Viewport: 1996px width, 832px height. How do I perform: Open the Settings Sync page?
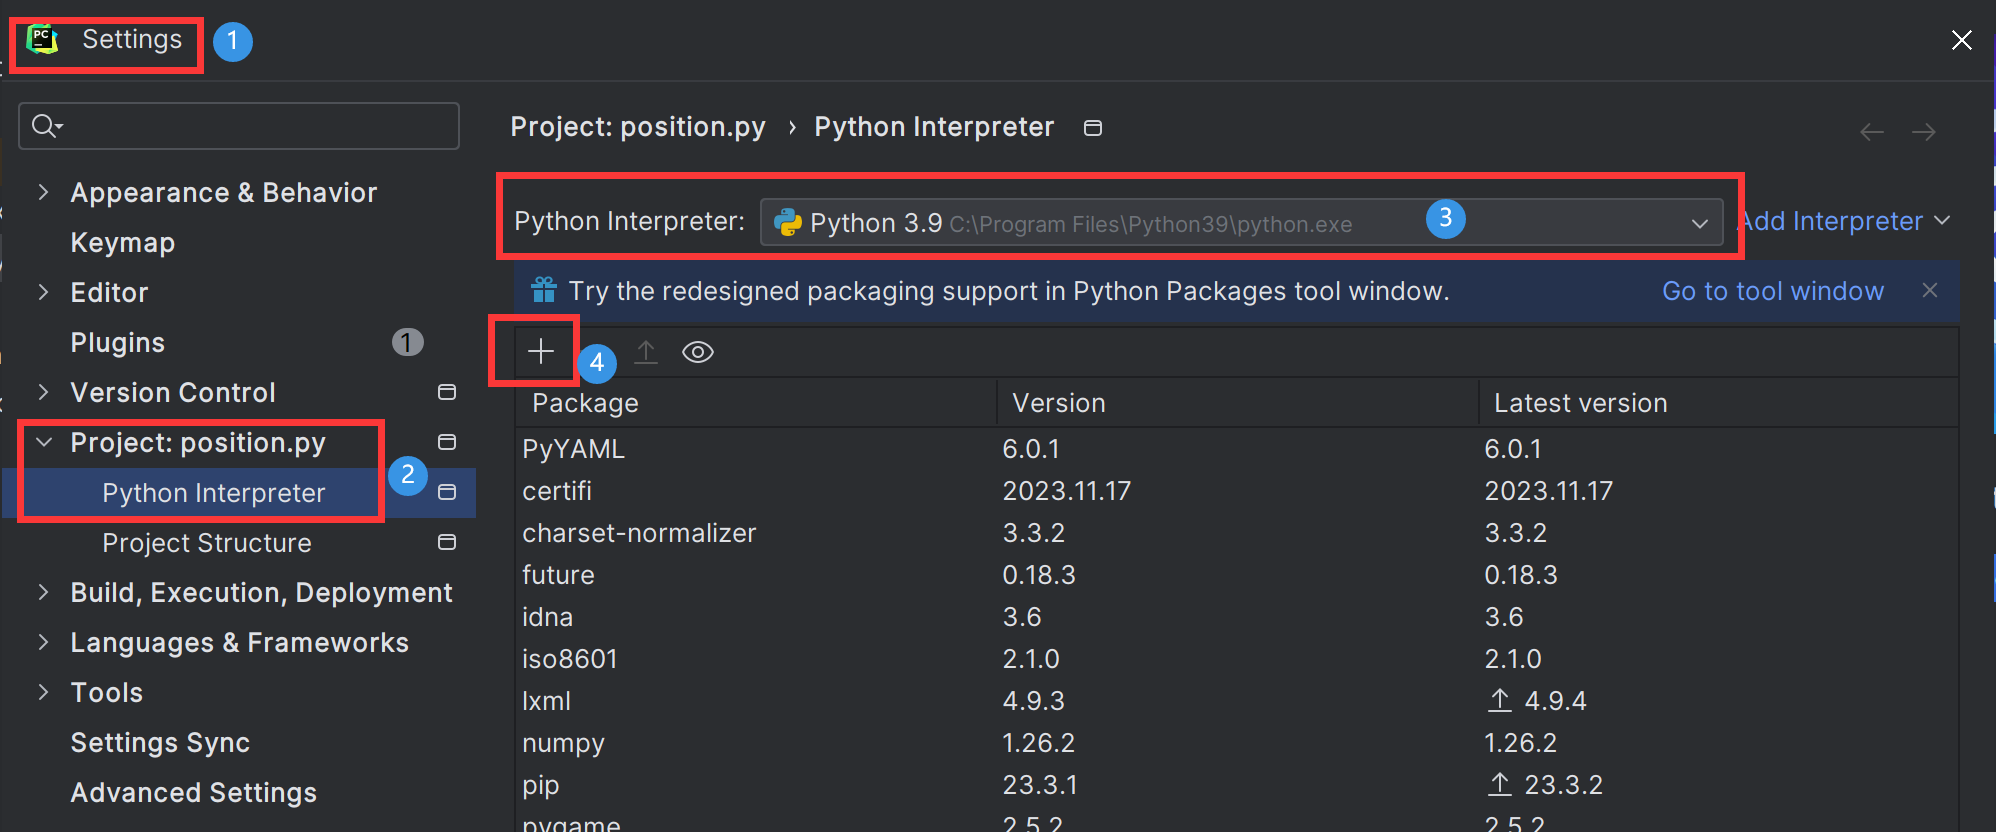point(160,742)
